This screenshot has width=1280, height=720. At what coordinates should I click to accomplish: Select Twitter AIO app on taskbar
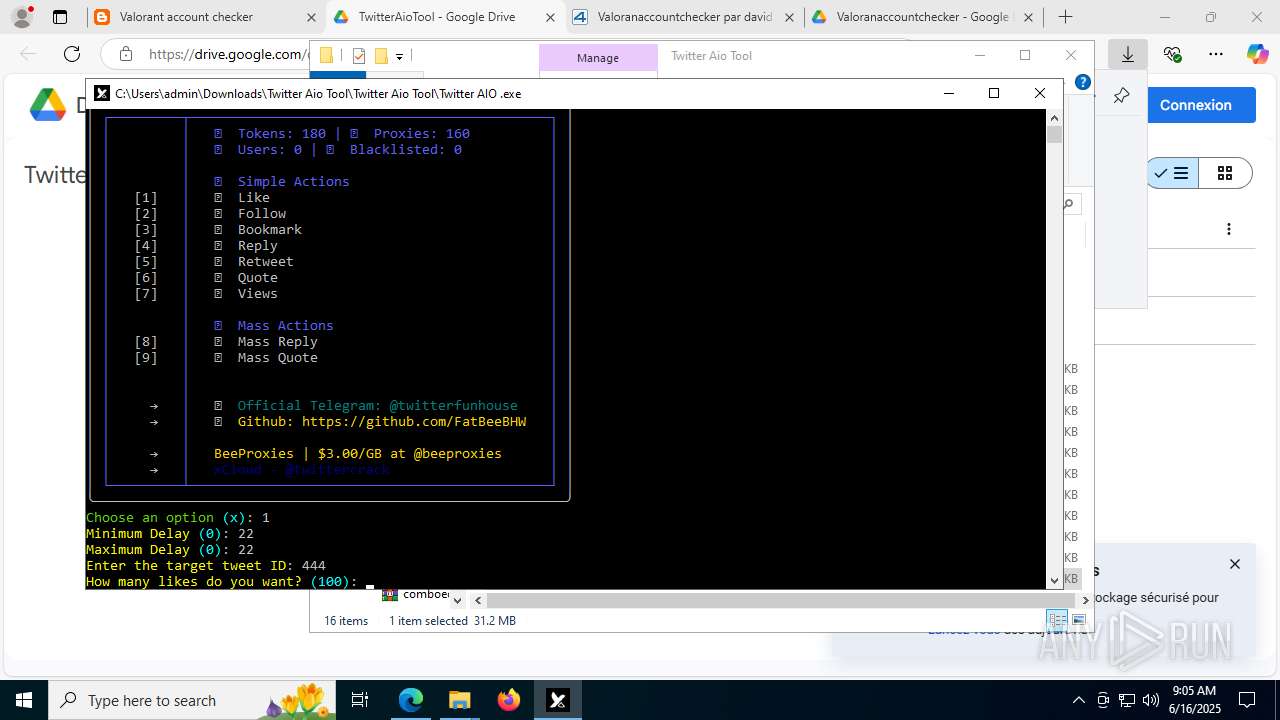pyautogui.click(x=558, y=700)
